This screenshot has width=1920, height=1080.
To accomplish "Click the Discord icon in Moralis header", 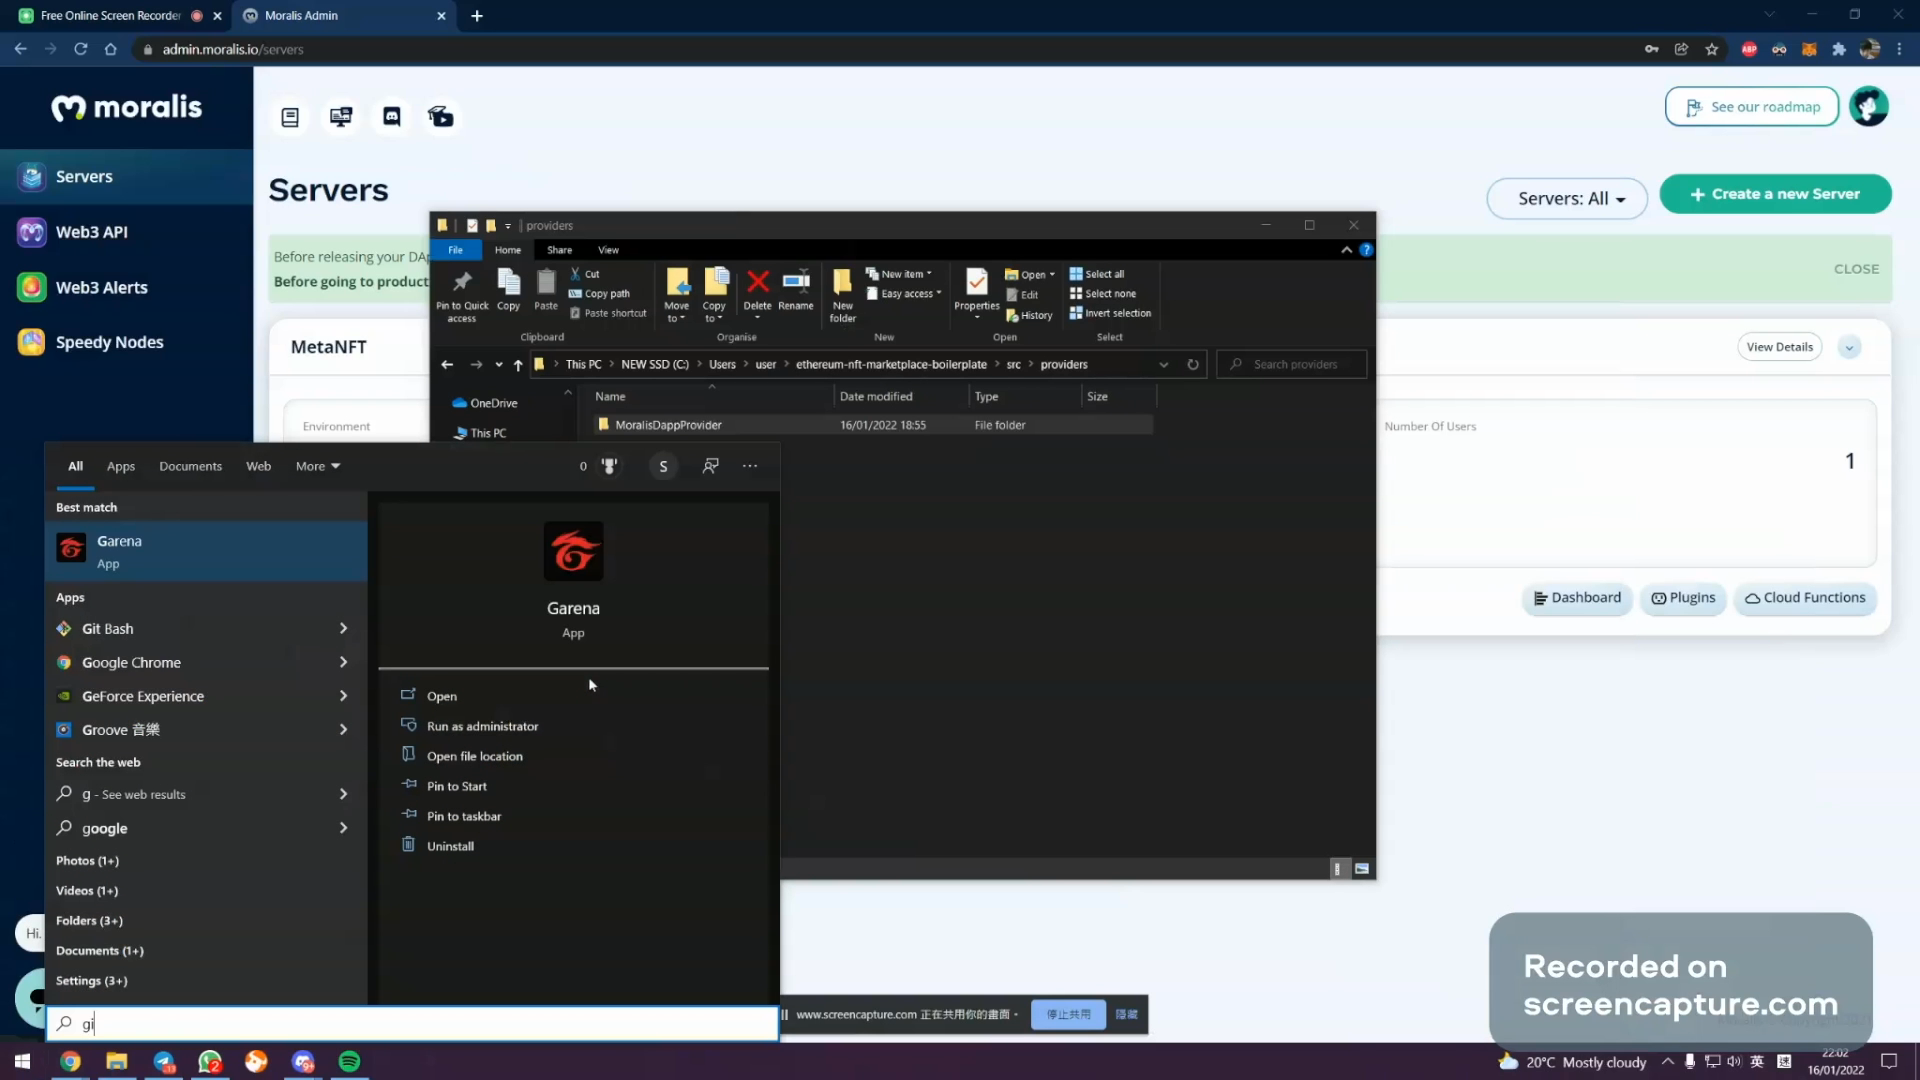I will [392, 117].
